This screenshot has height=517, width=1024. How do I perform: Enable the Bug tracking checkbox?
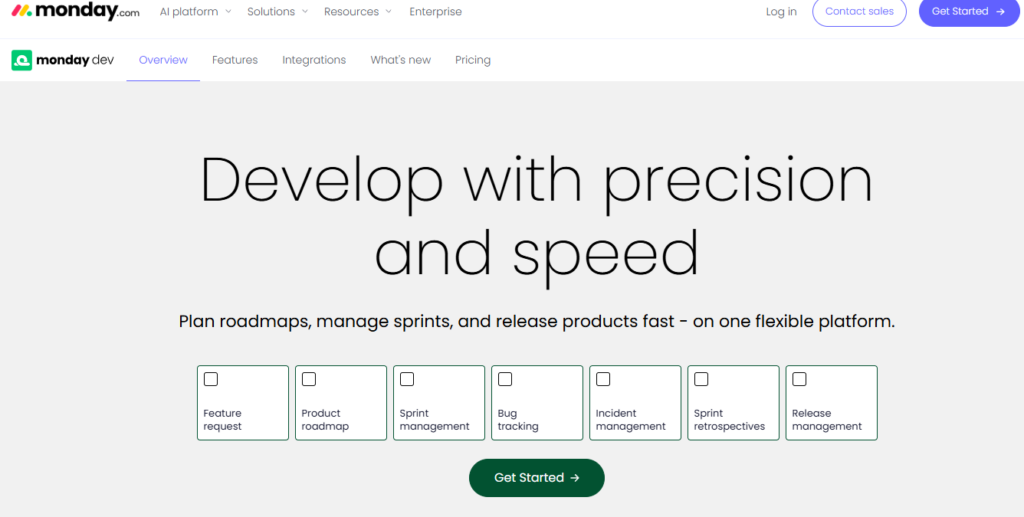tap(505, 379)
